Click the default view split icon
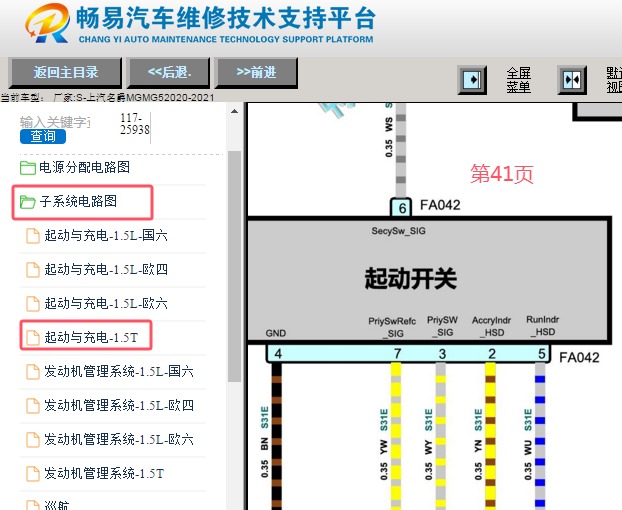Image resolution: width=622 pixels, height=510 pixels. point(572,80)
